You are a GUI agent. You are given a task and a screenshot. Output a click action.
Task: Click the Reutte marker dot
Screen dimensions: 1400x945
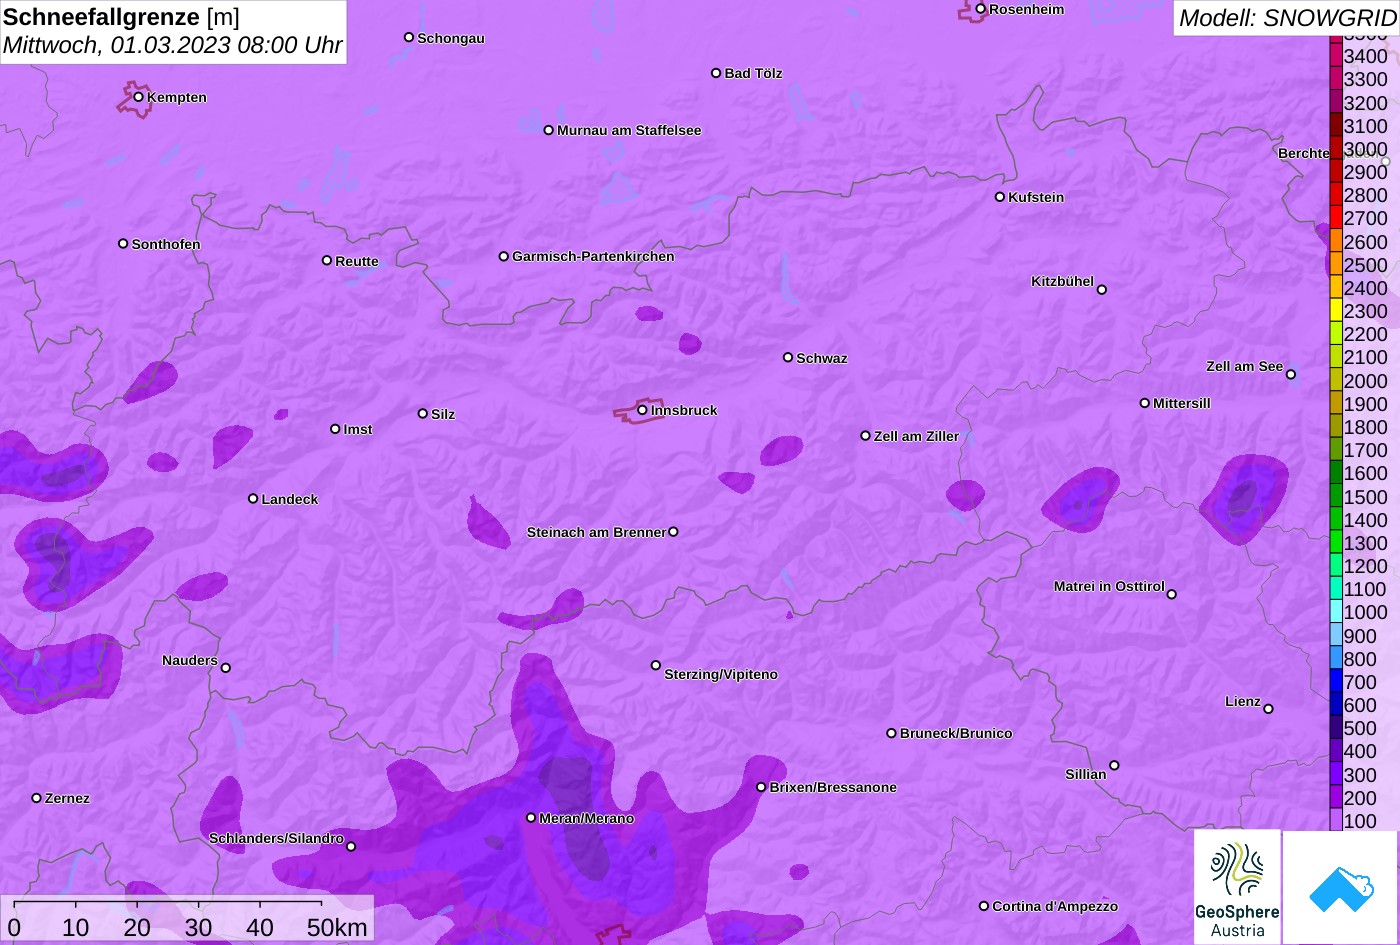point(327,260)
